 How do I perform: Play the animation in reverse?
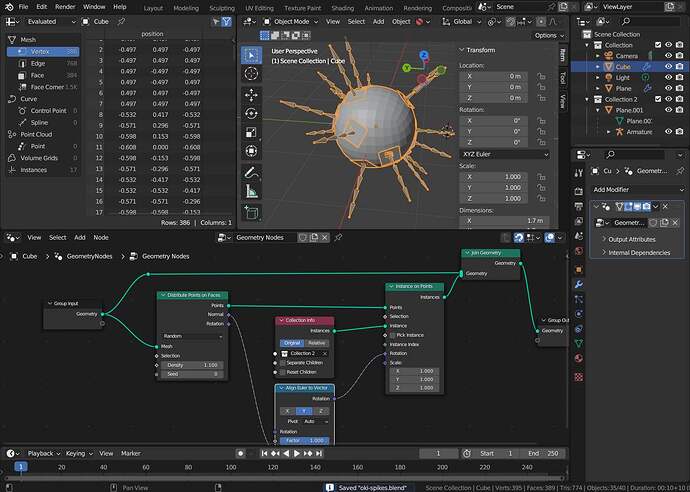pyautogui.click(x=286, y=453)
